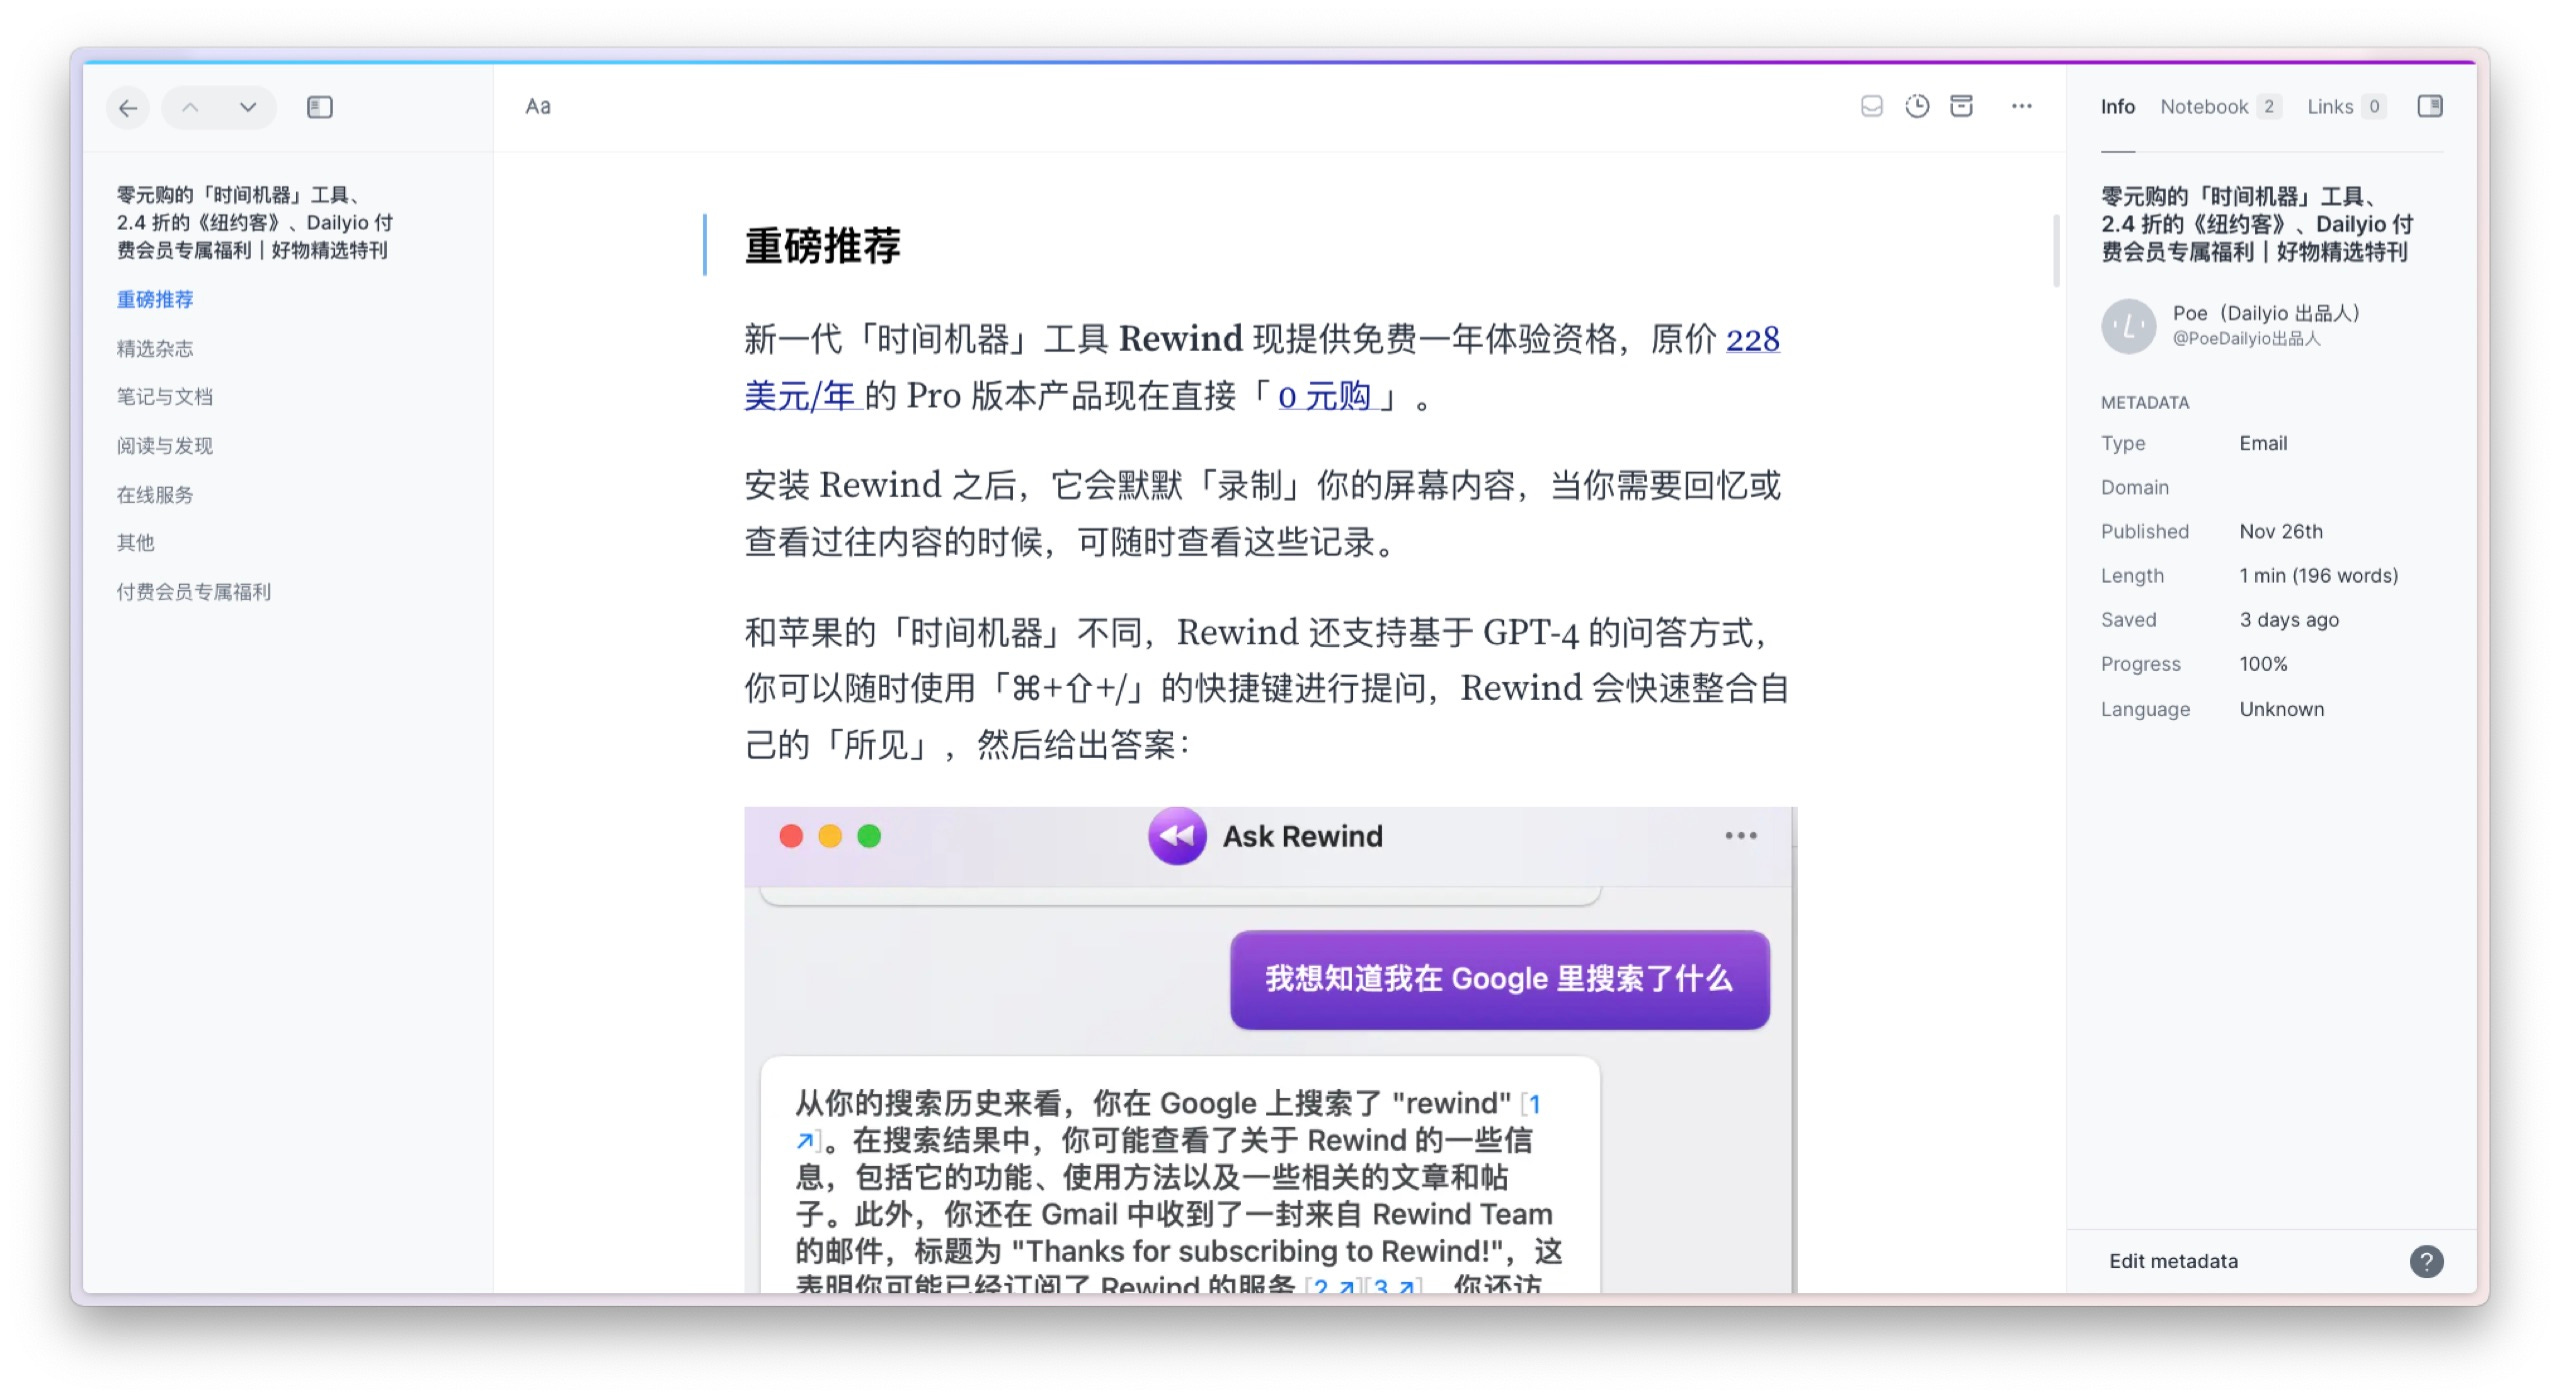Viewport: 2560px width, 1399px height.
Task: Click the Edit metadata button
Action: [2173, 1261]
